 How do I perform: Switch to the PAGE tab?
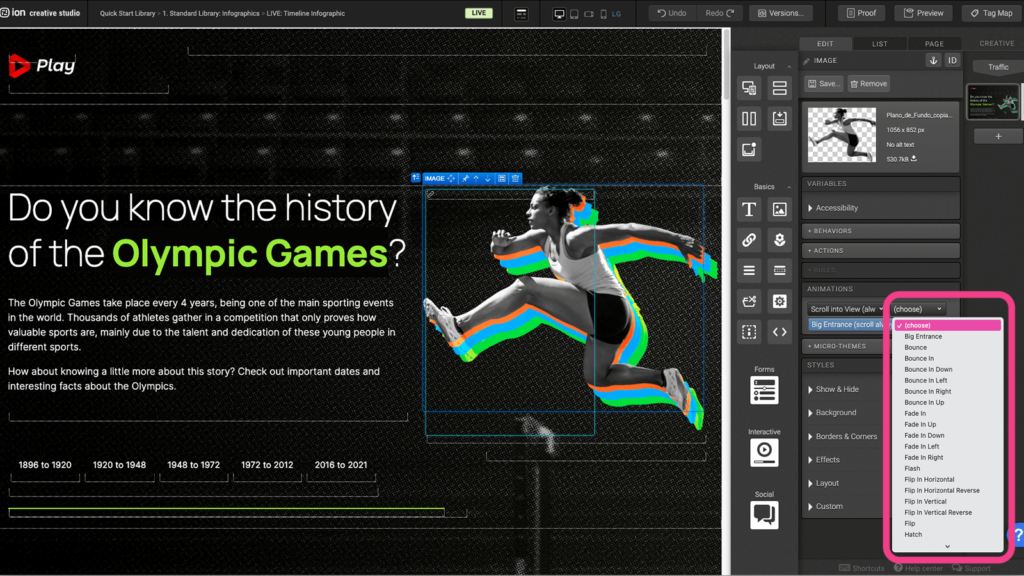934,44
